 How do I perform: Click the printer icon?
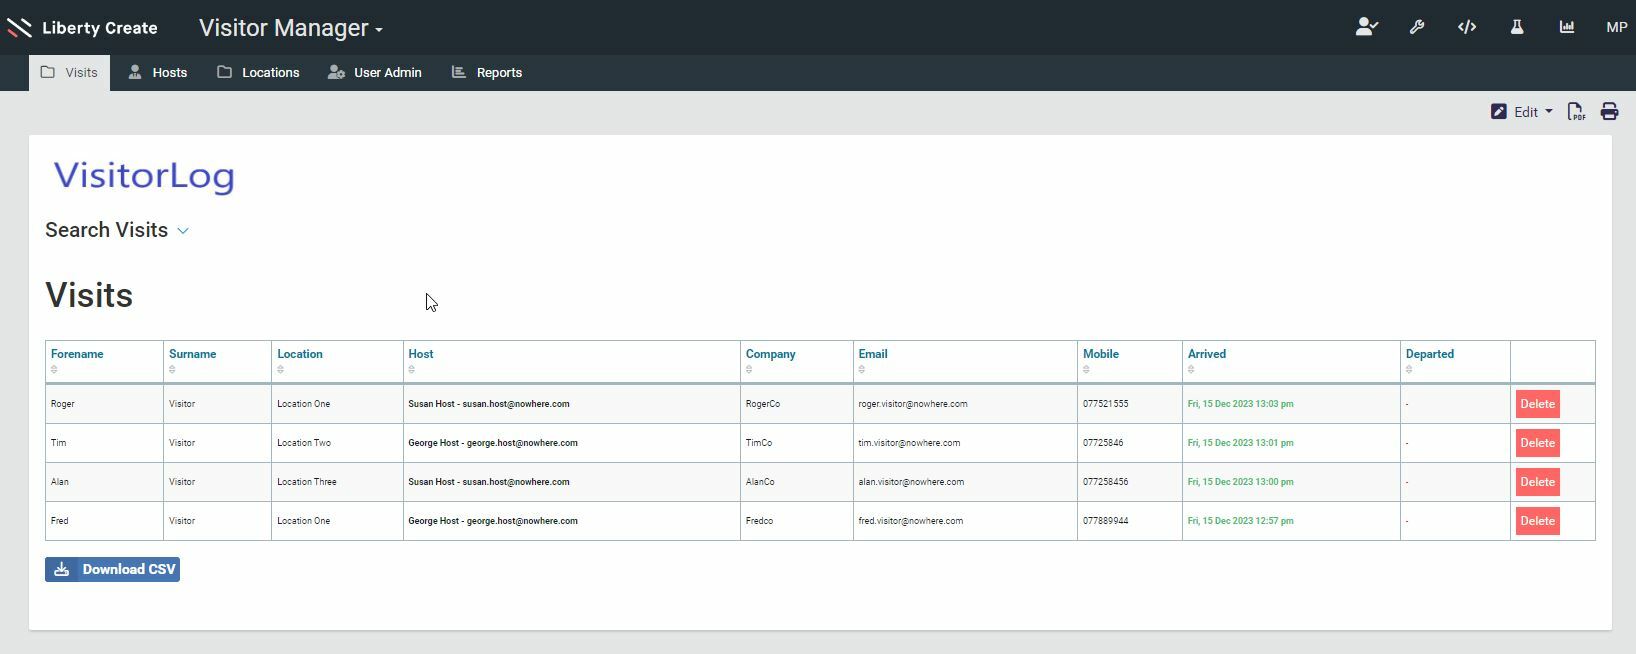(1609, 112)
